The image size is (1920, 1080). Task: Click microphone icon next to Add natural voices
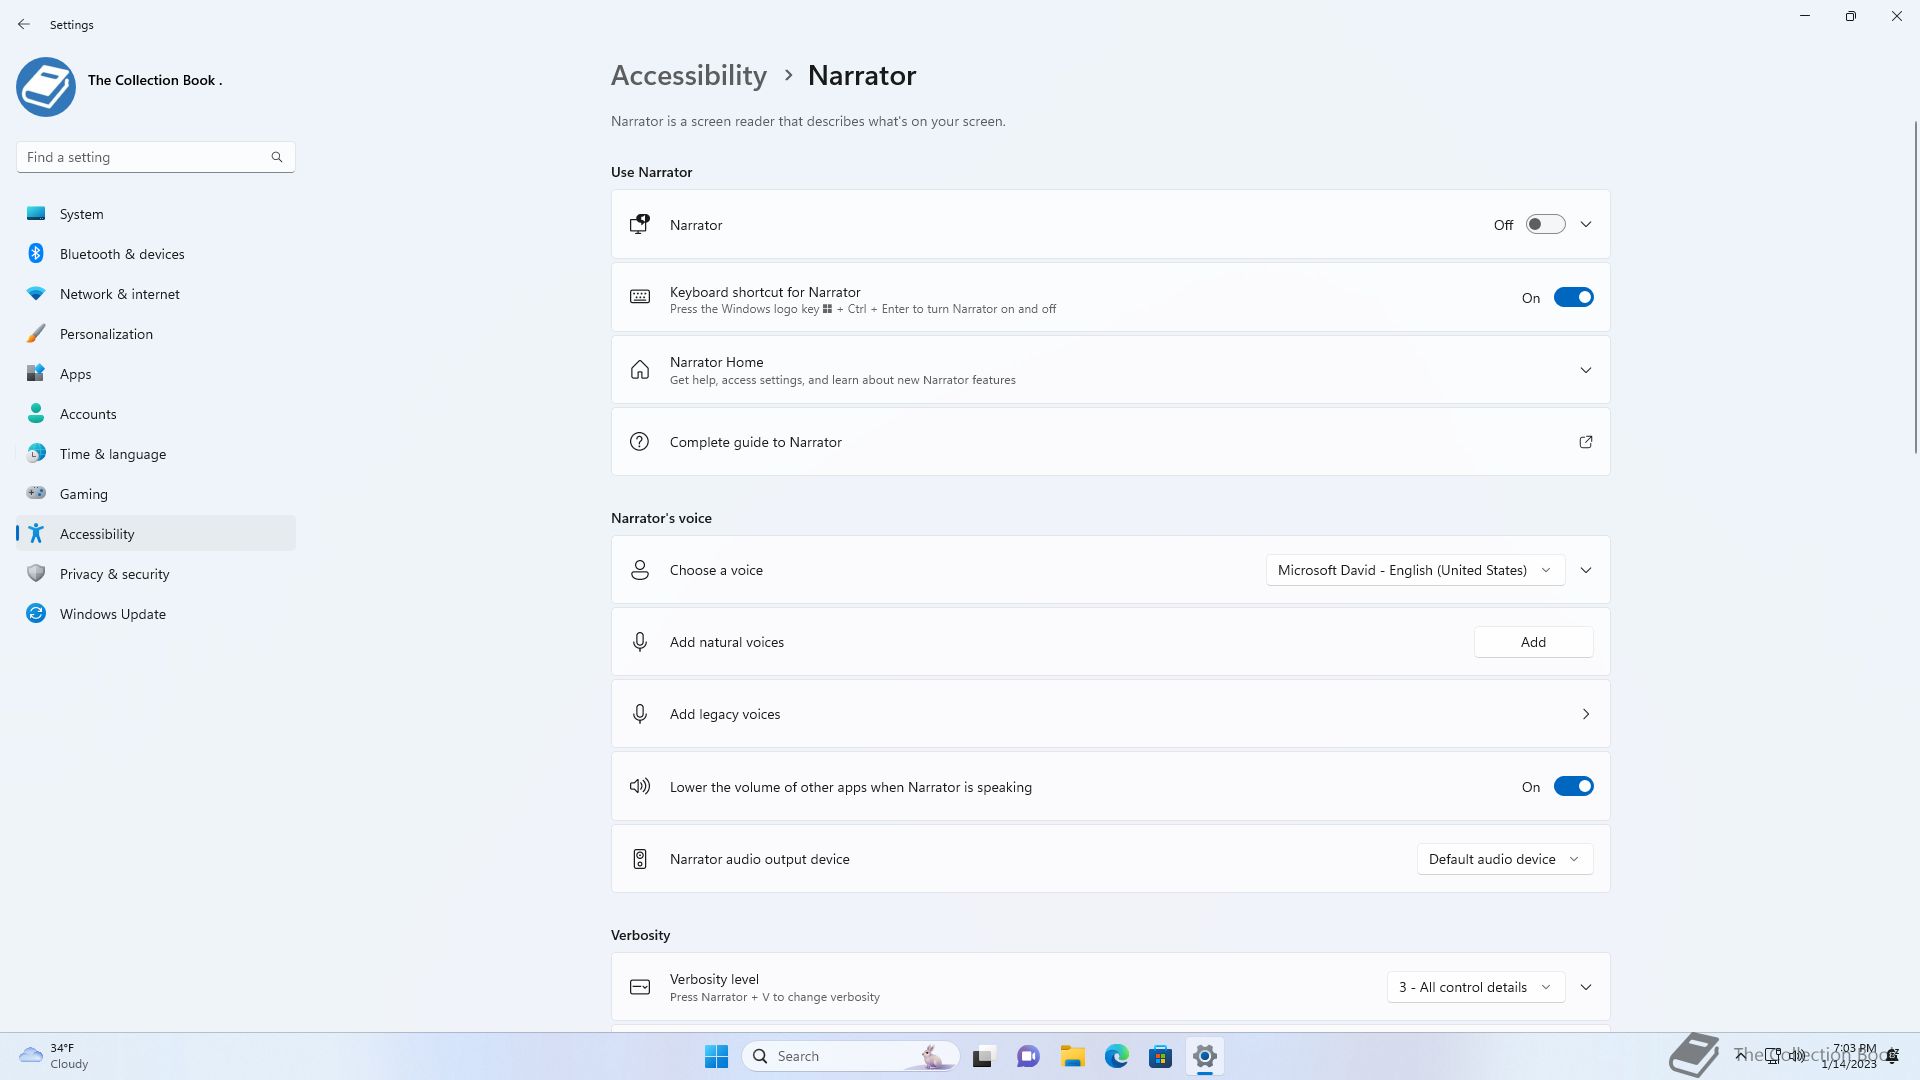coord(640,642)
